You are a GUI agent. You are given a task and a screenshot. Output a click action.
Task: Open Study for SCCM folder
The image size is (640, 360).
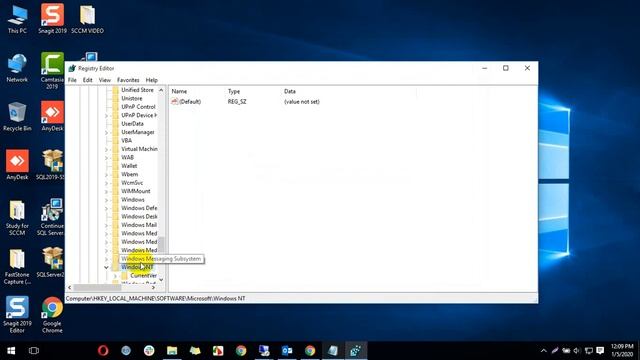point(17,217)
